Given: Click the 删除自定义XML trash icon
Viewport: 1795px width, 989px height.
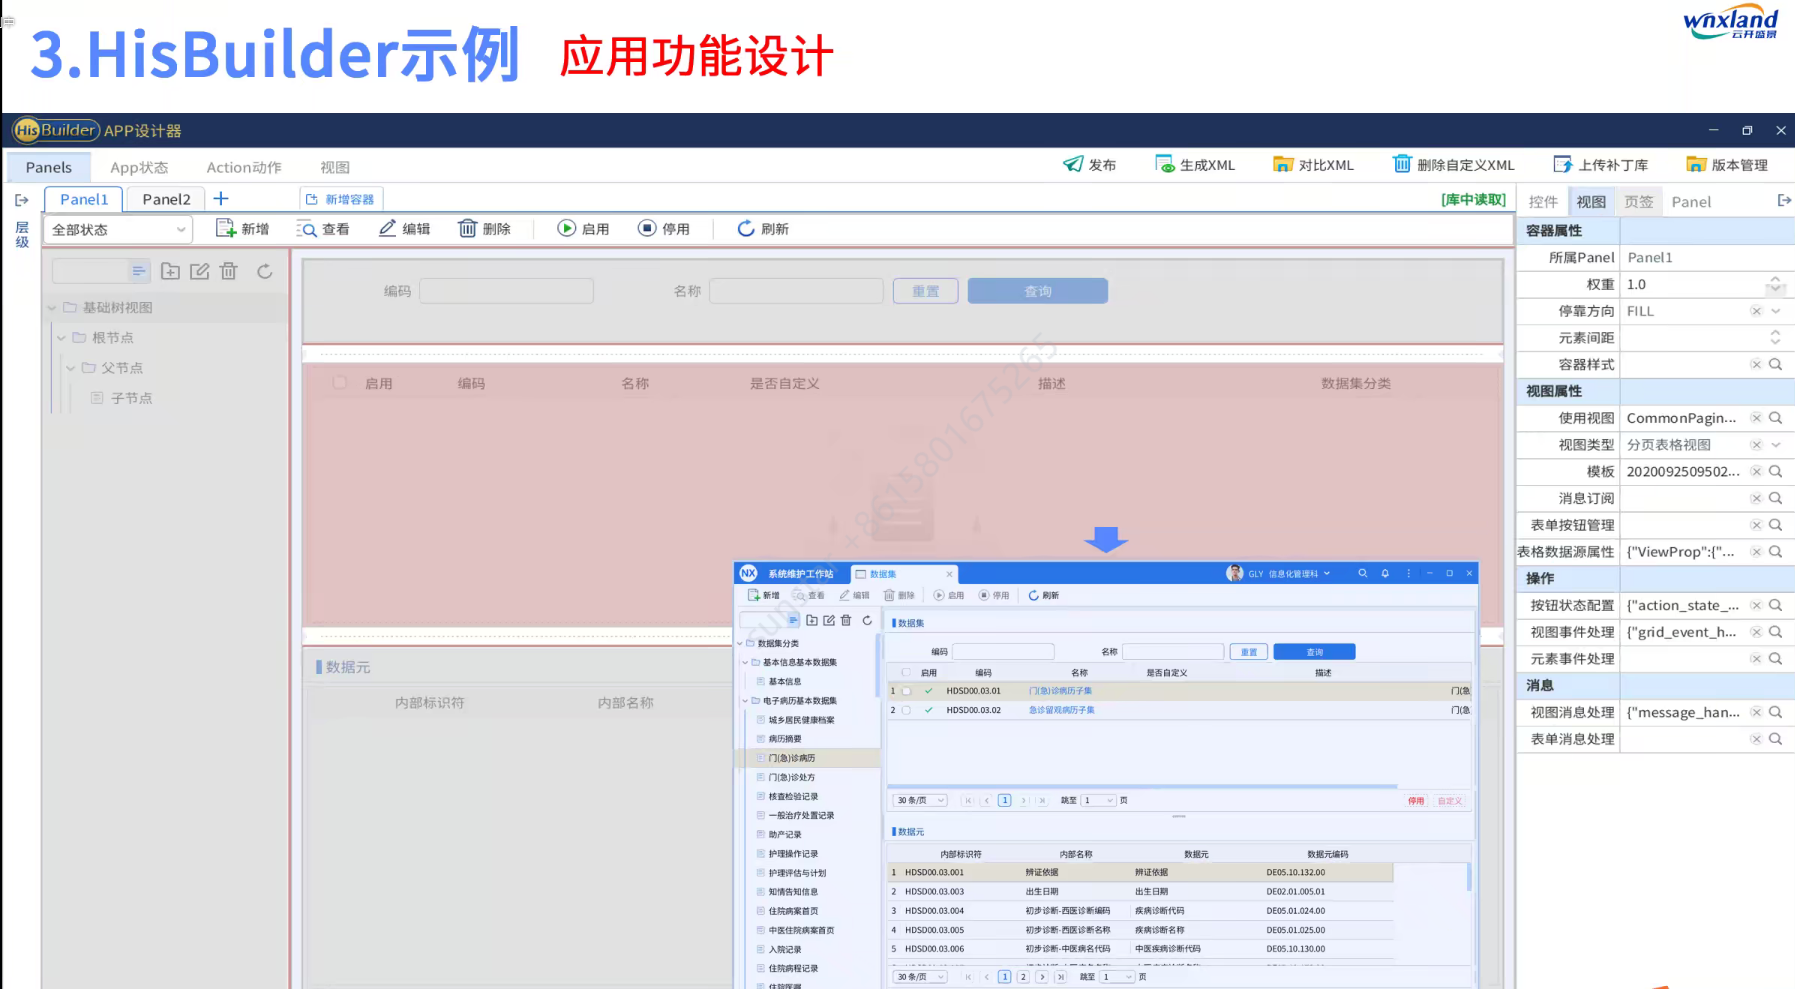Looking at the screenshot, I should [1402, 164].
